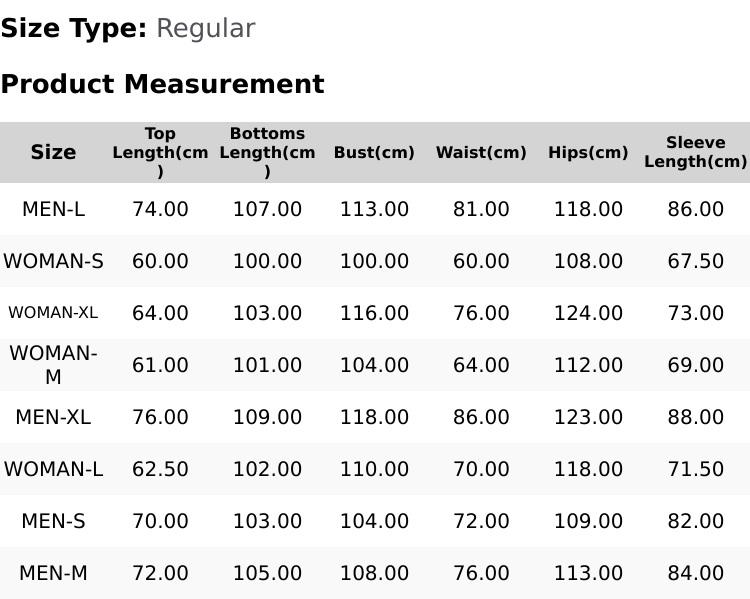The image size is (750, 599).
Task: Click WOMAN-XL hips value 124.00
Action: tap(588, 313)
